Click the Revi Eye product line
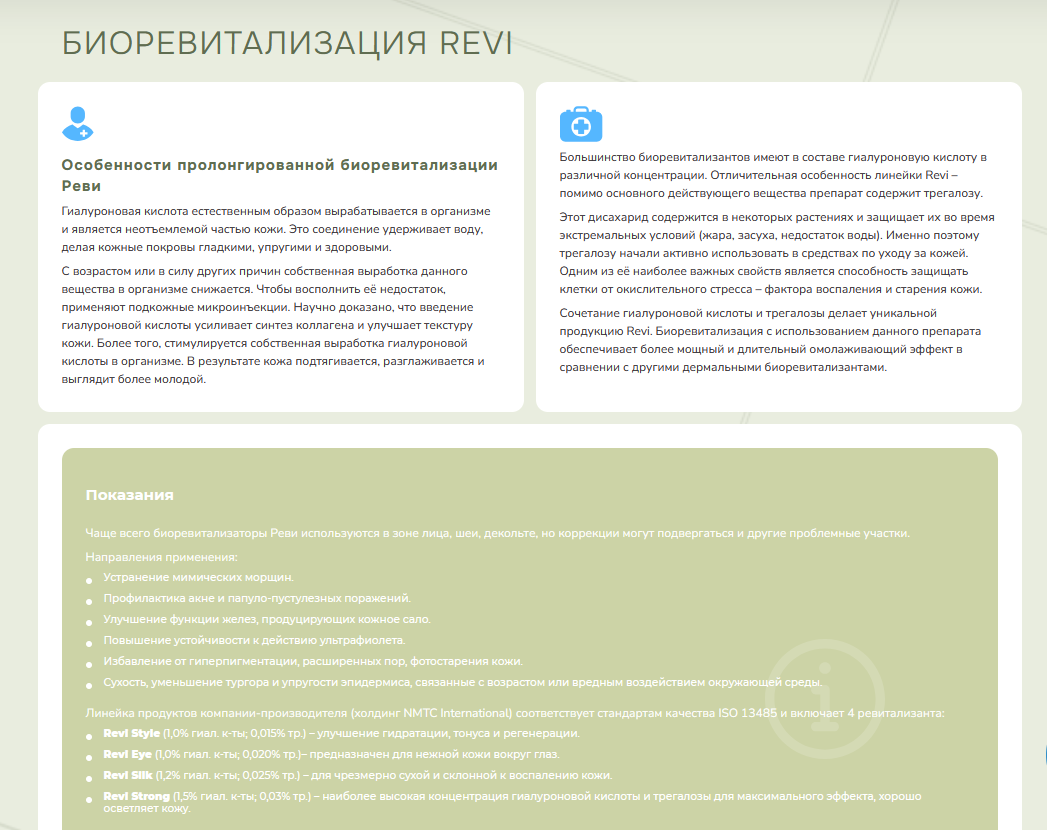 pos(331,754)
